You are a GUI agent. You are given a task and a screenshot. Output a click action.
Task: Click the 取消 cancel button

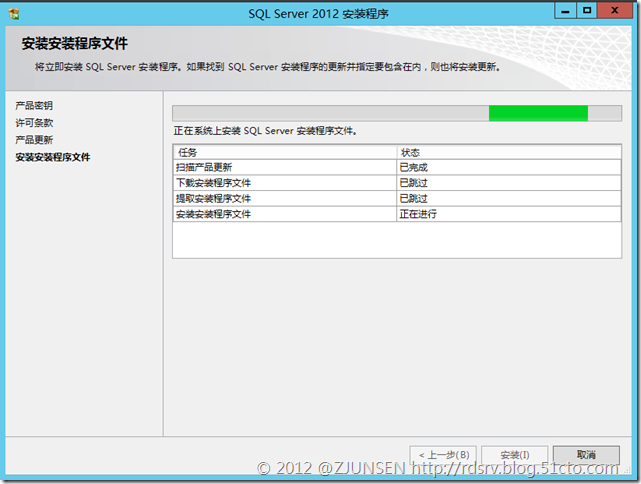(x=586, y=455)
